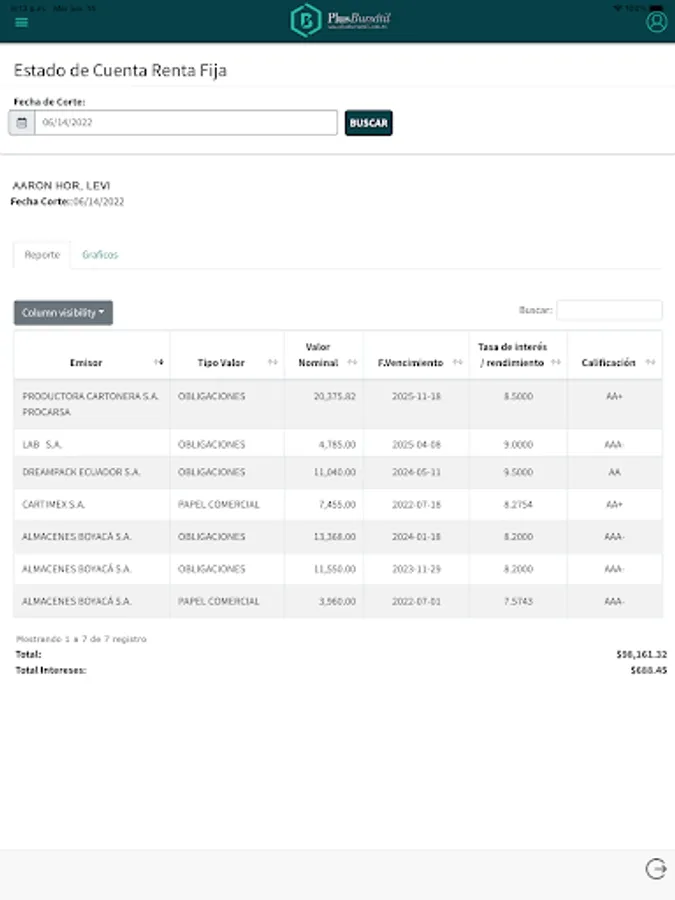The height and width of the screenshot is (900, 675).
Task: Switch to the Reporte tab
Action: tap(42, 255)
